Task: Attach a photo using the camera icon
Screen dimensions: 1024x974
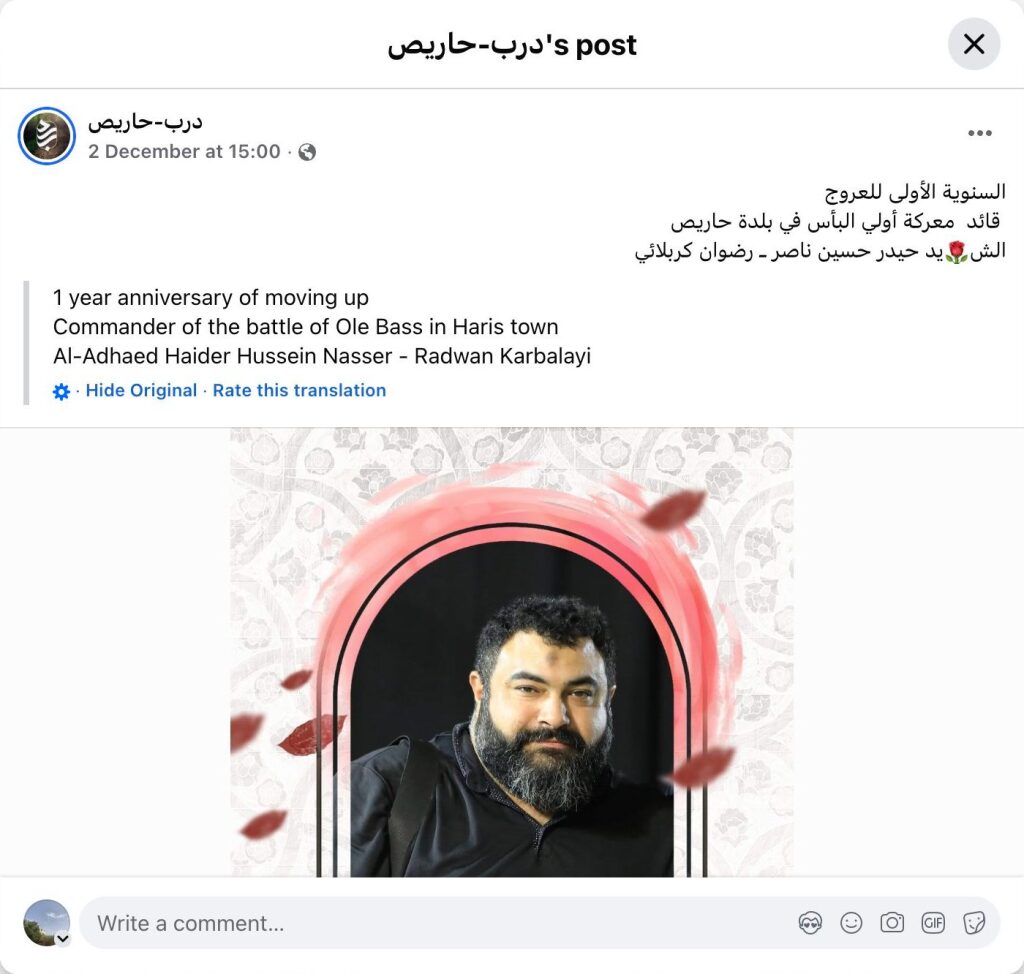Action: click(892, 923)
